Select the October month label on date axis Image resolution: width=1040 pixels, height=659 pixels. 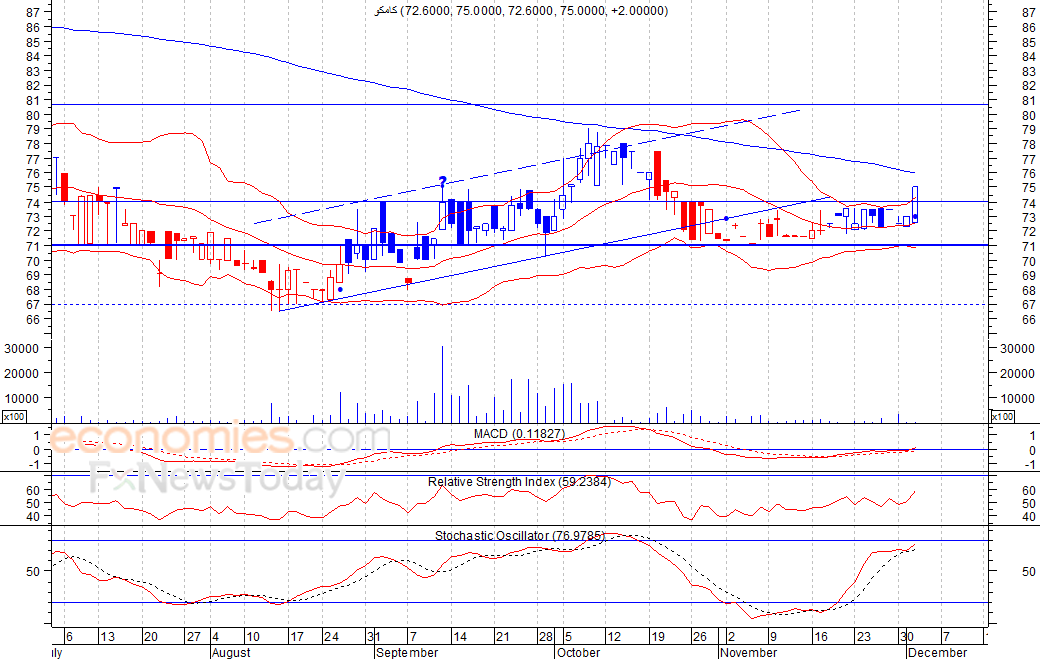pos(578,652)
